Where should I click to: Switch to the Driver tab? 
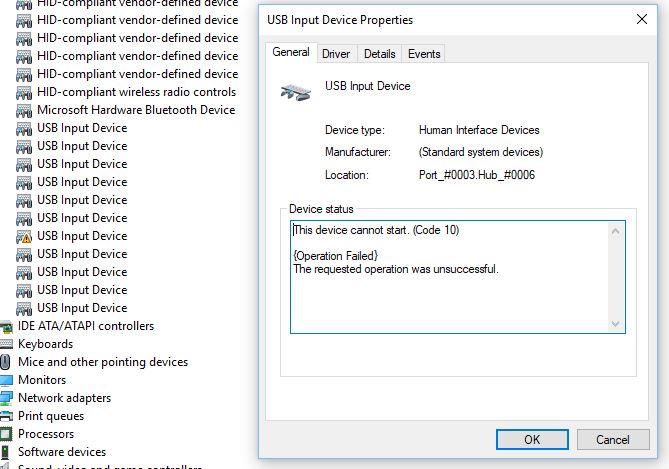click(336, 54)
